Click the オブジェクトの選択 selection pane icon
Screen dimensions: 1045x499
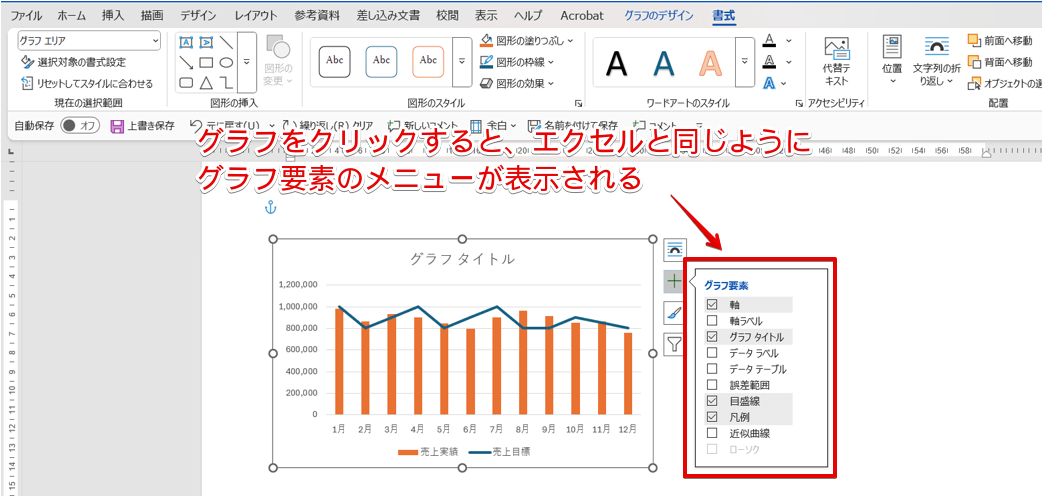pos(974,83)
